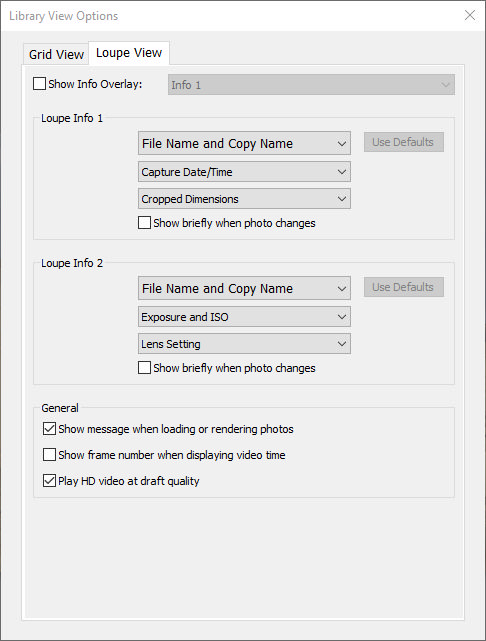Open Loupe Info 2 File Name dropdown
The width and height of the screenshot is (486, 641).
244,288
